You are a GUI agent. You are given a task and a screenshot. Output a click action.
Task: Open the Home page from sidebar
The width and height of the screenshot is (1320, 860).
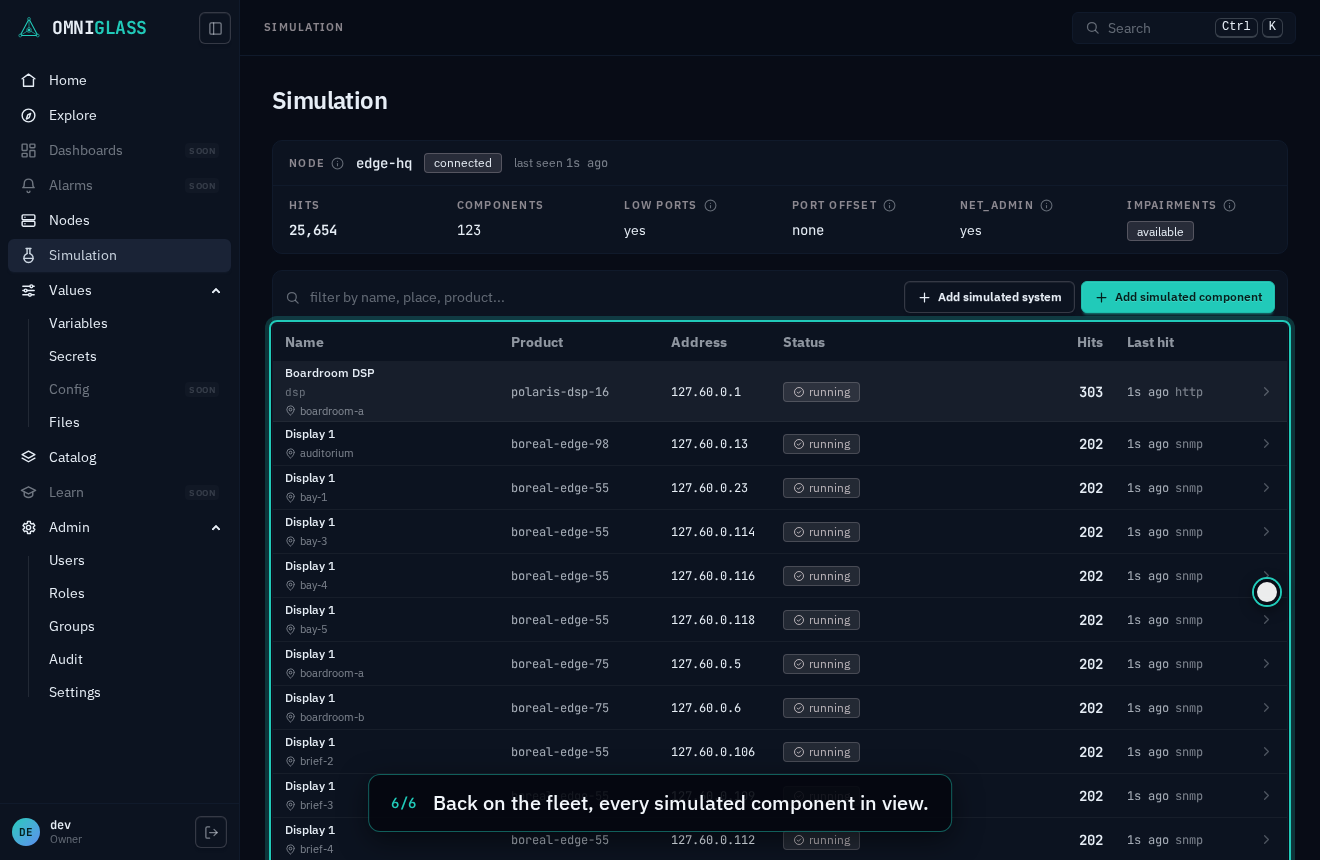point(119,80)
